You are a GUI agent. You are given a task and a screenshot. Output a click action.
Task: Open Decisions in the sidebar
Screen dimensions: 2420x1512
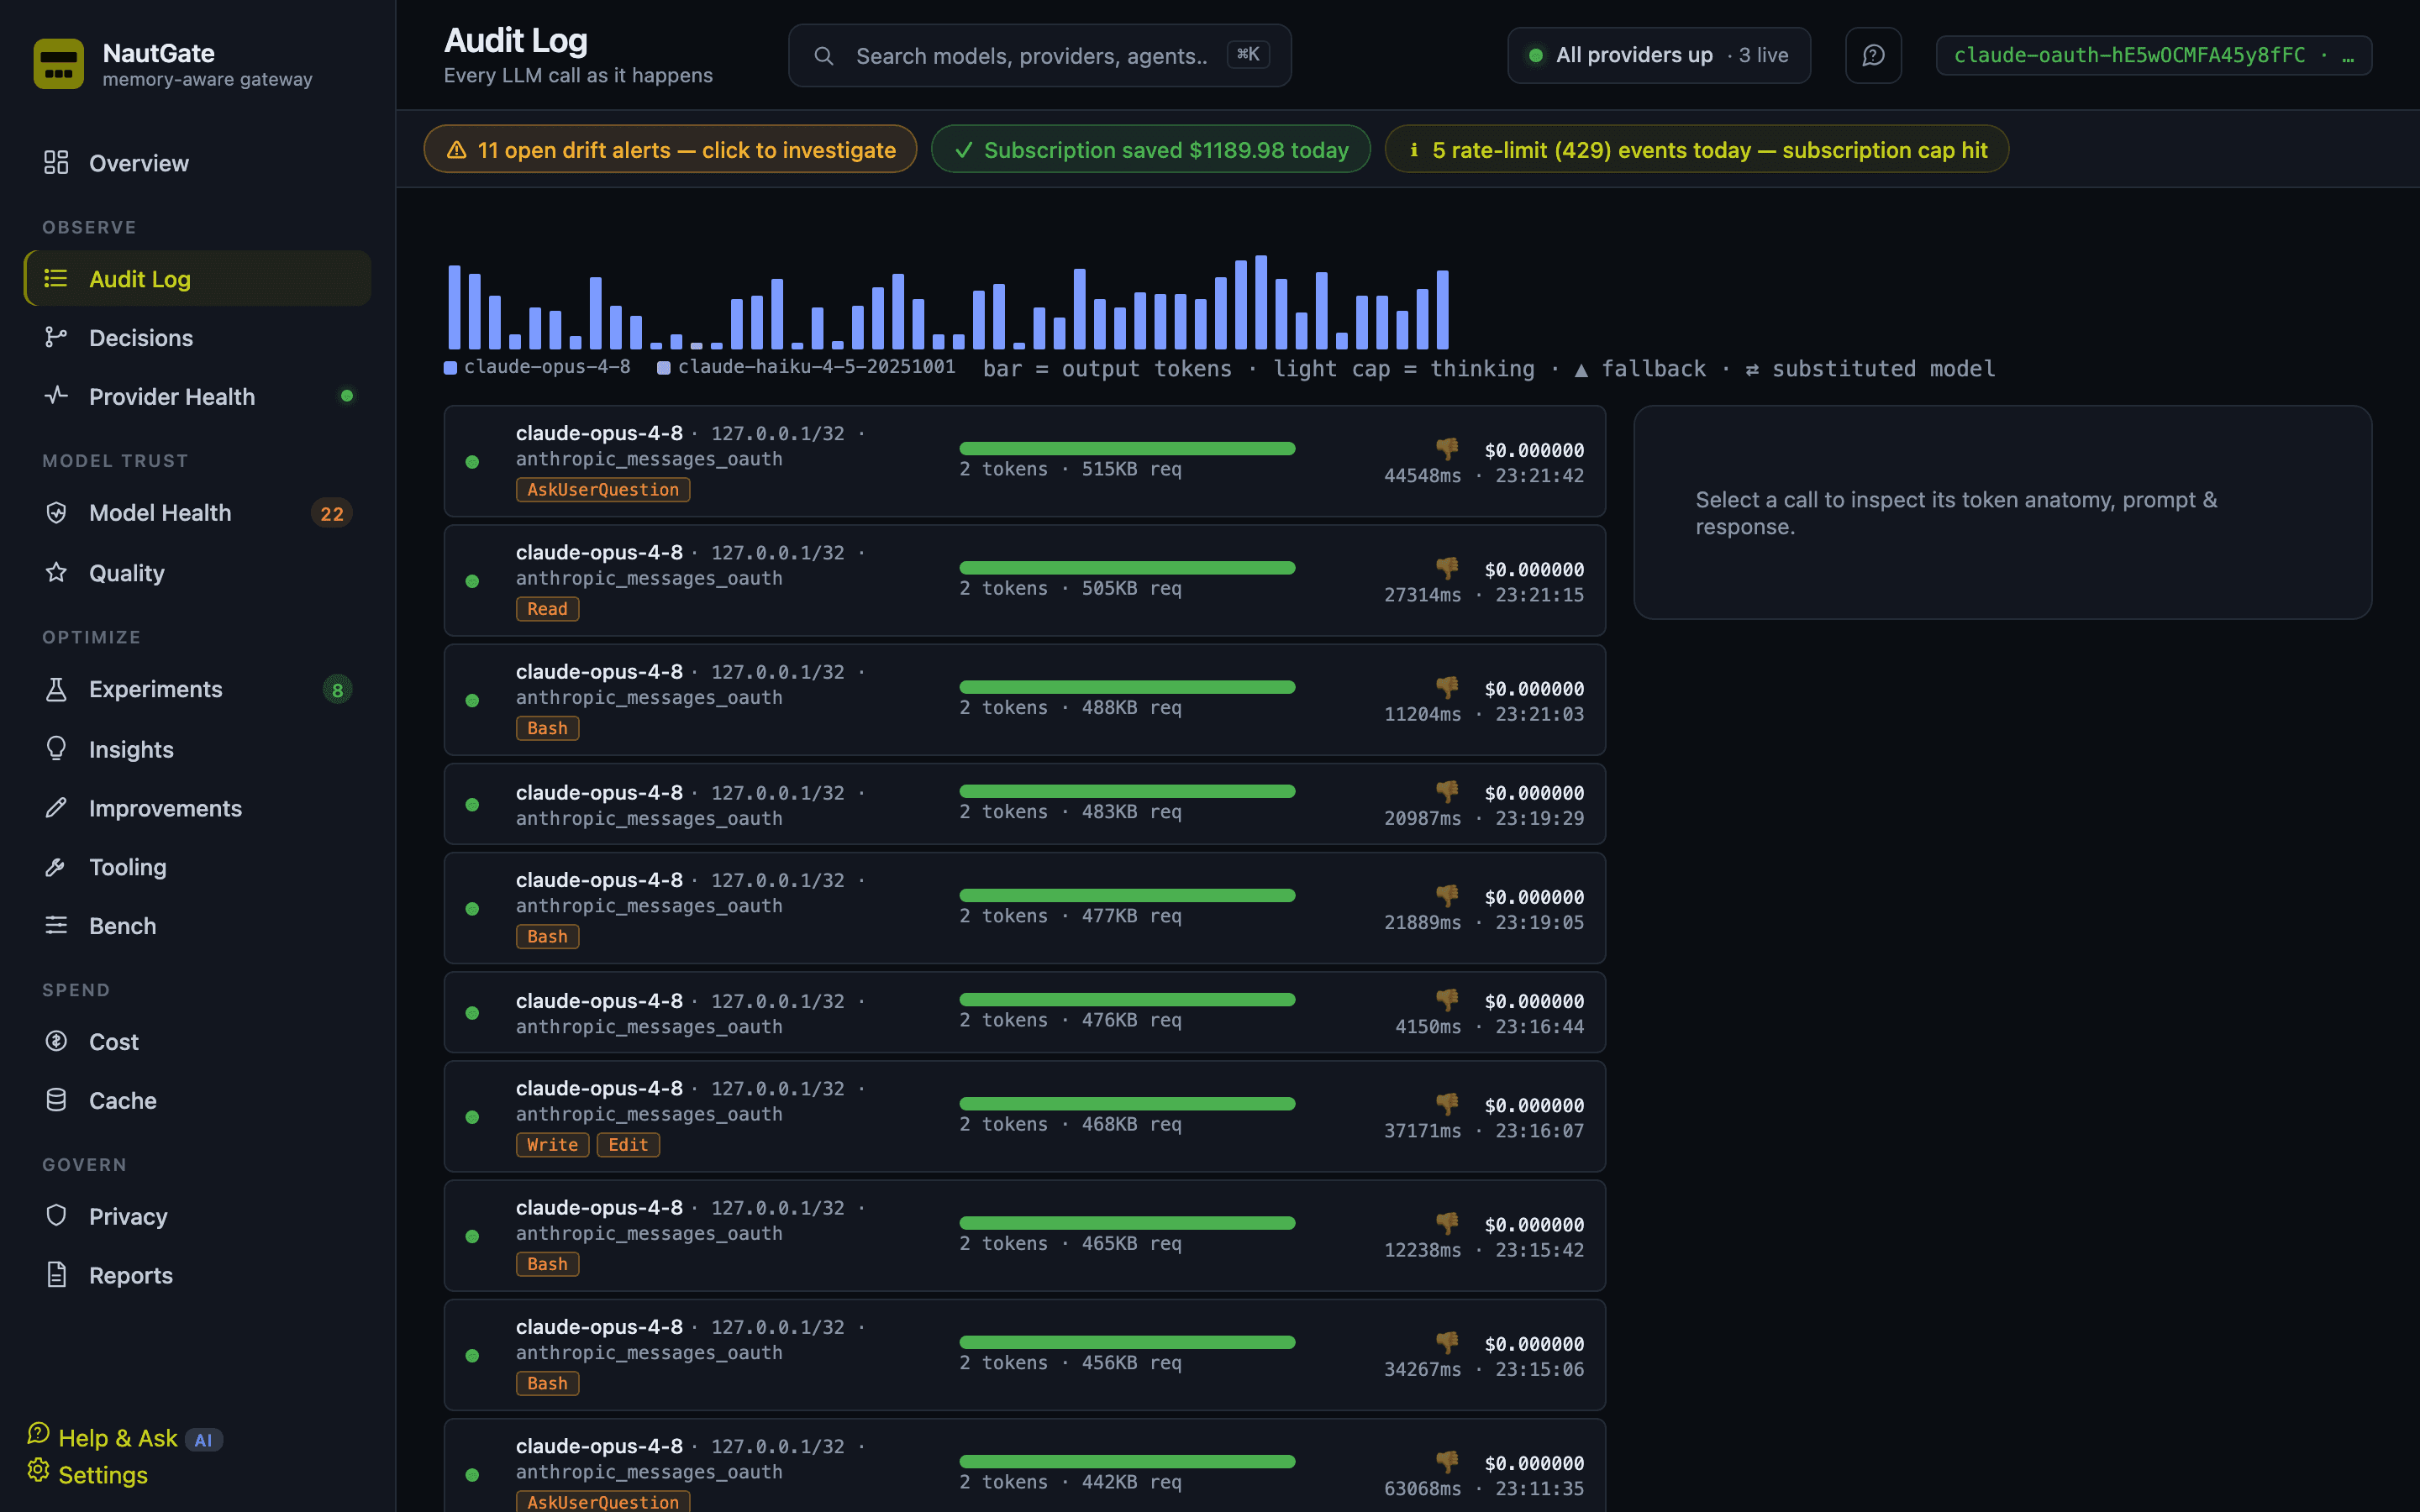pyautogui.click(x=197, y=338)
